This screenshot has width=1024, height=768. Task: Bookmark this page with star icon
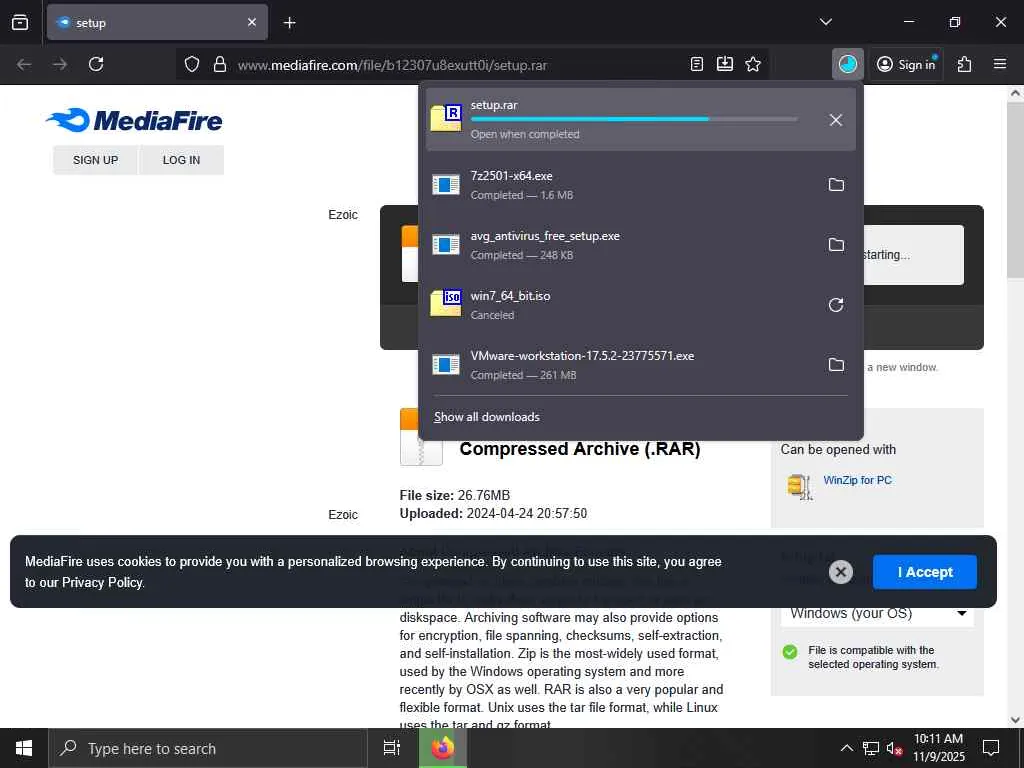pos(753,64)
